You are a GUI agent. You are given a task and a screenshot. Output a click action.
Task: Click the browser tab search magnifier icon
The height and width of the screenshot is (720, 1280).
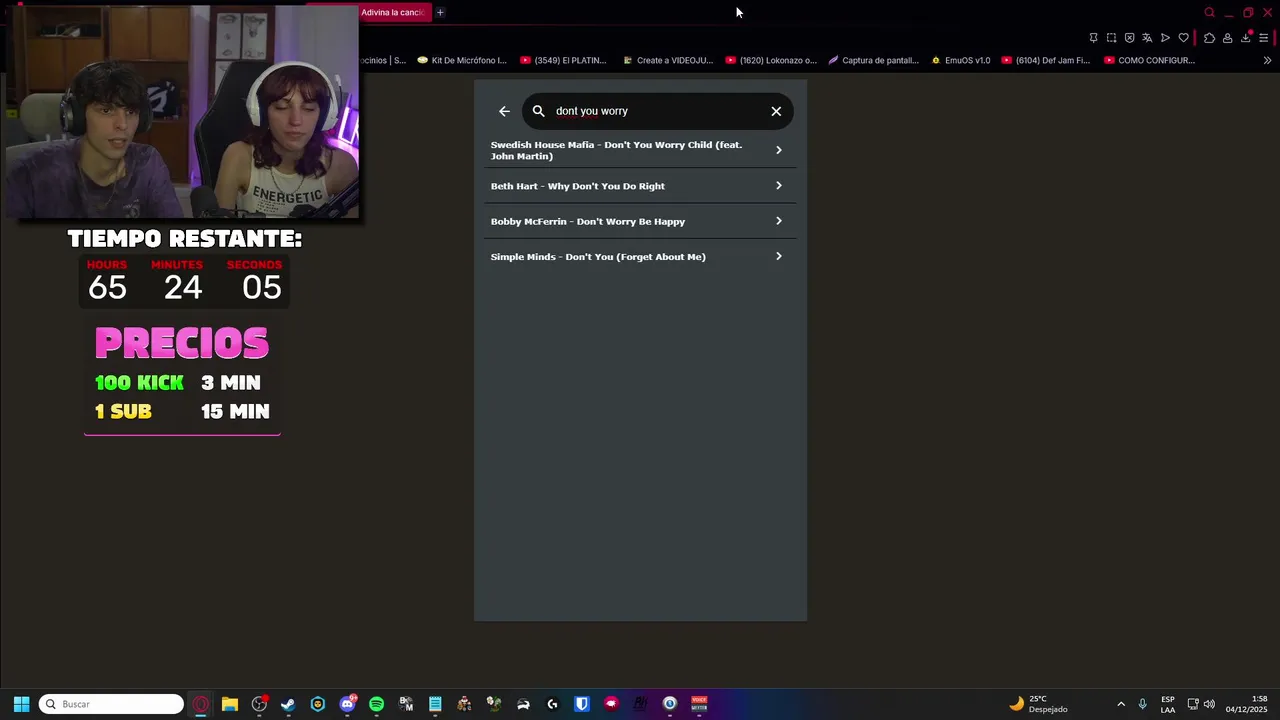pos(1209,12)
